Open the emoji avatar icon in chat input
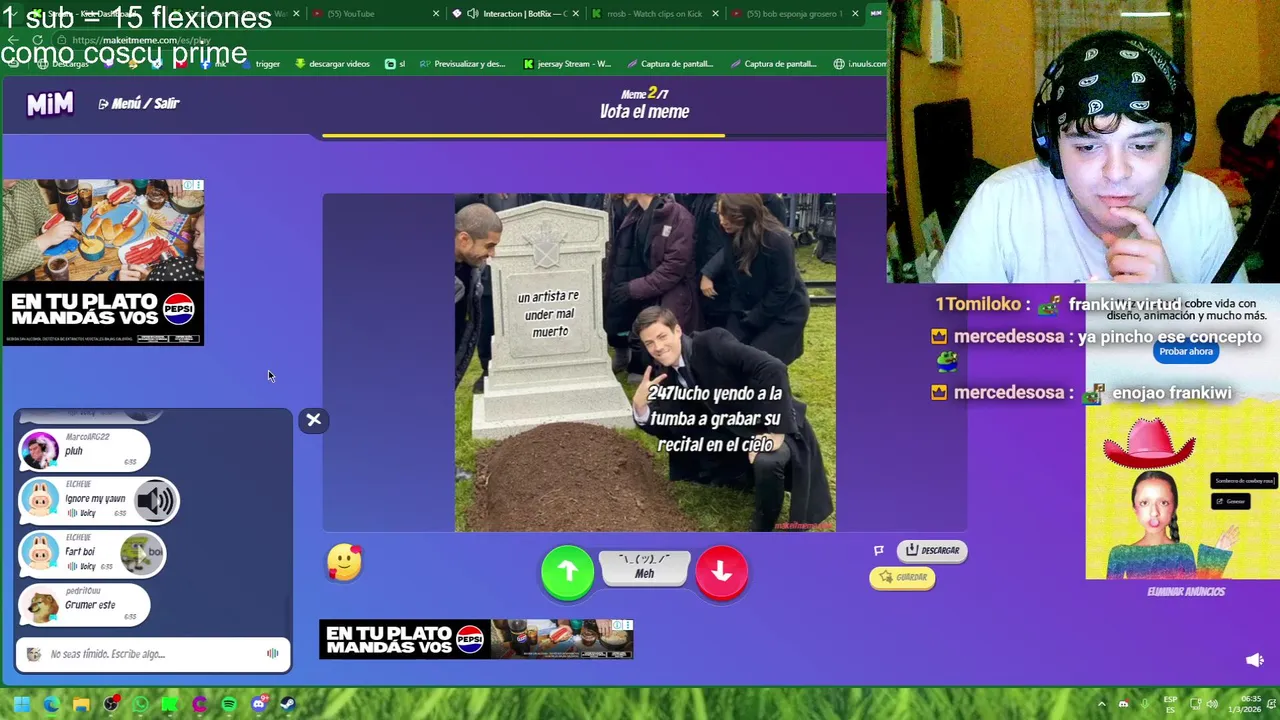Viewport: 1280px width, 720px height. [34, 654]
